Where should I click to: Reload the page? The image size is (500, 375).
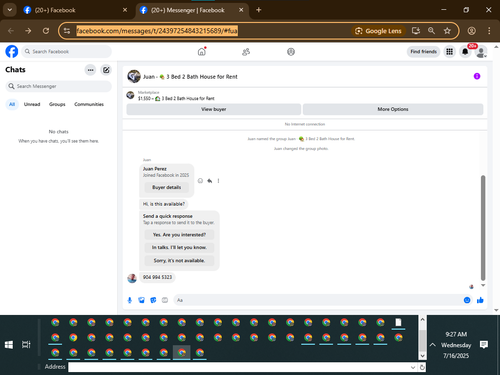click(x=46, y=31)
